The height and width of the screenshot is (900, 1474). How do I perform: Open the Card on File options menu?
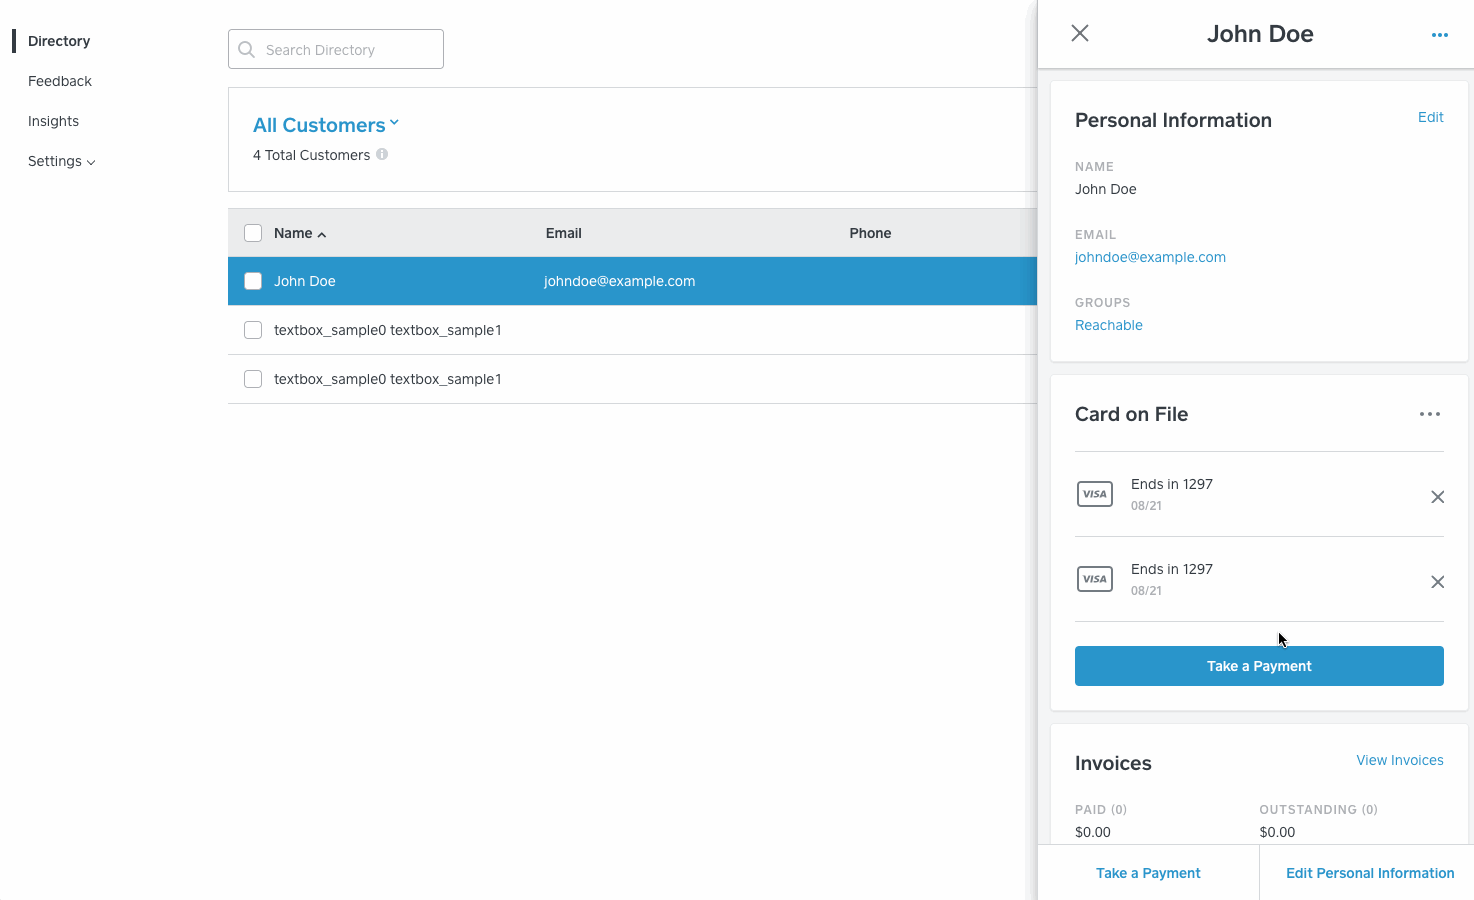point(1430,414)
